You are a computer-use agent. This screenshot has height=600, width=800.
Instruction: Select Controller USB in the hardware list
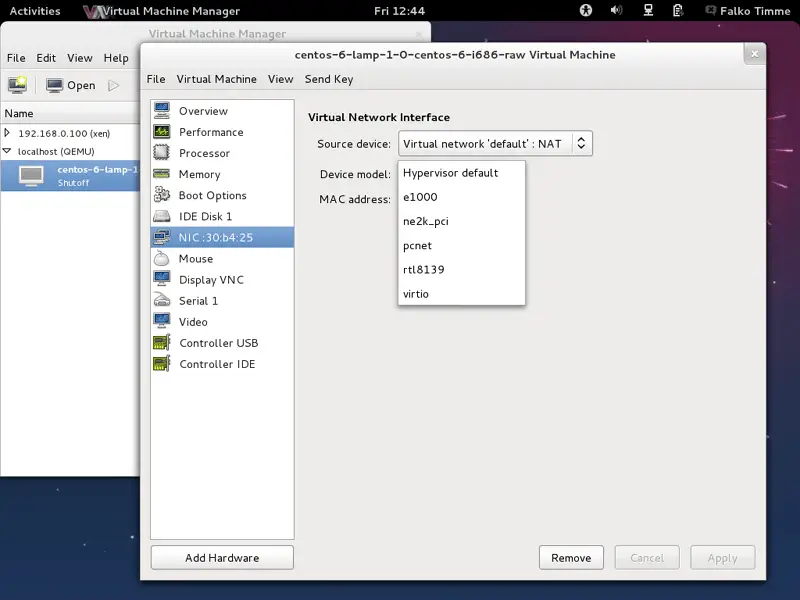tap(222, 342)
